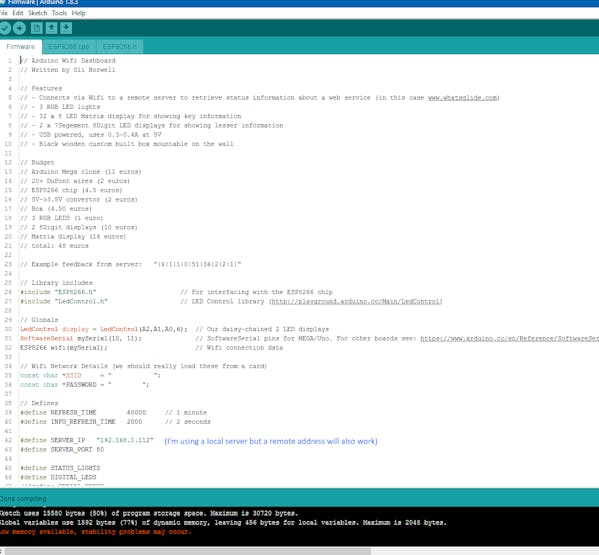Screen dimensions: 599x555
Task: Open a sketch with the Open icon
Action: (x=52, y=28)
